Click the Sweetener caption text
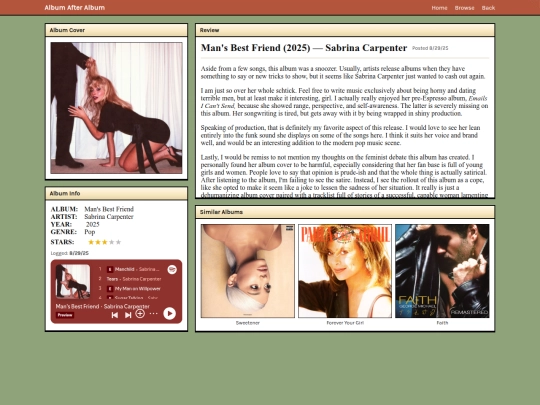The width and height of the screenshot is (540, 405). [248, 323]
